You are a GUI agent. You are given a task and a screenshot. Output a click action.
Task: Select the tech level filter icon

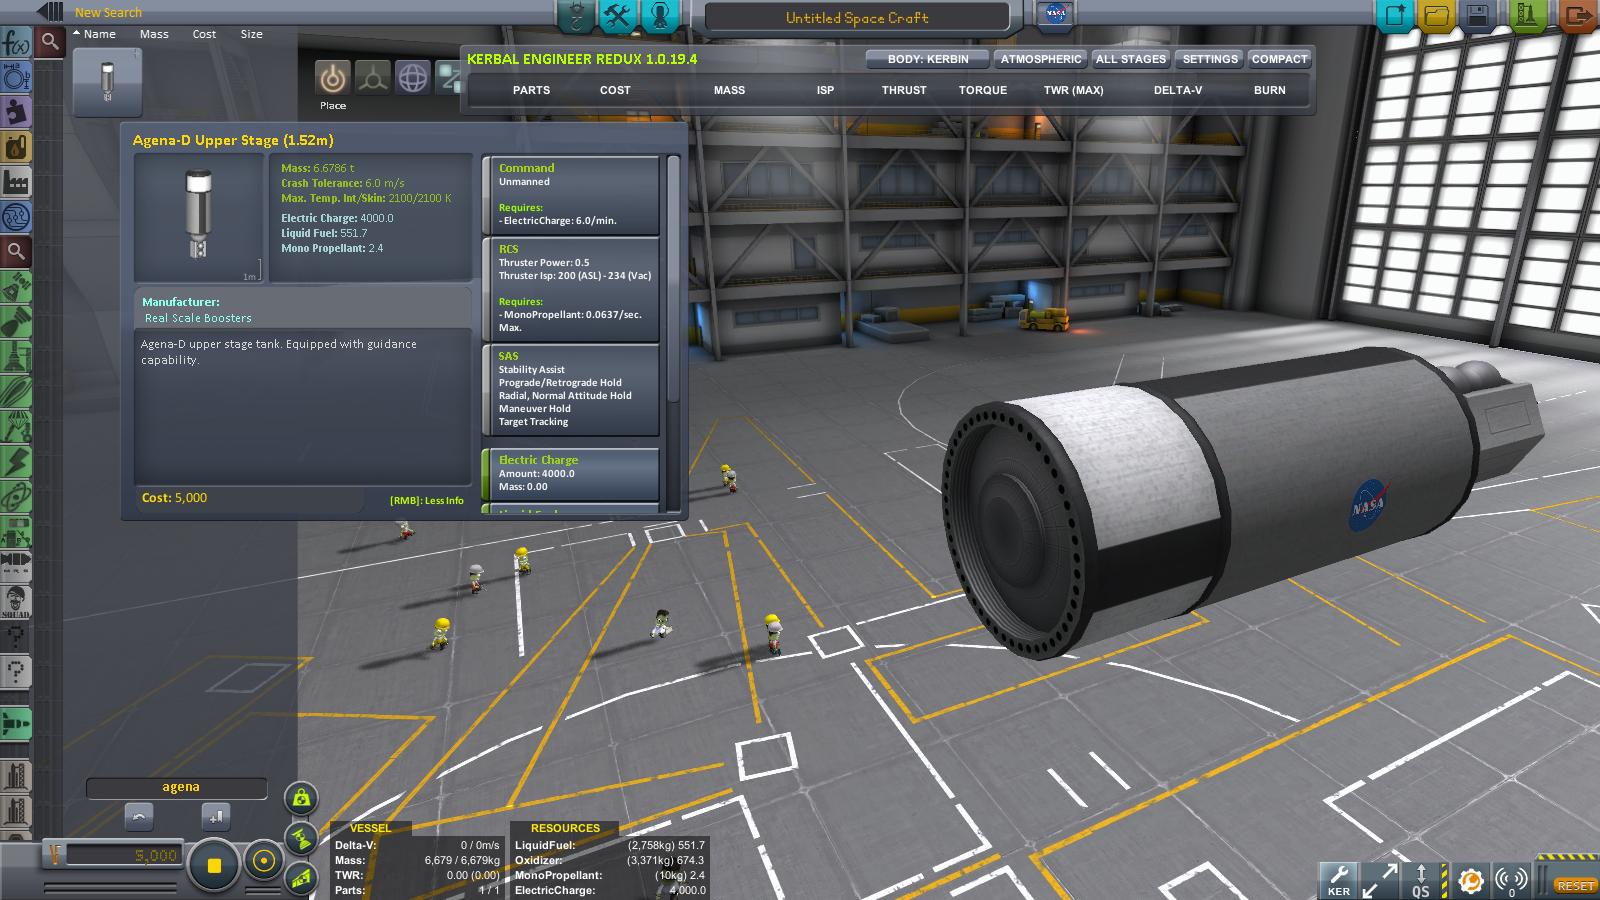point(16,217)
